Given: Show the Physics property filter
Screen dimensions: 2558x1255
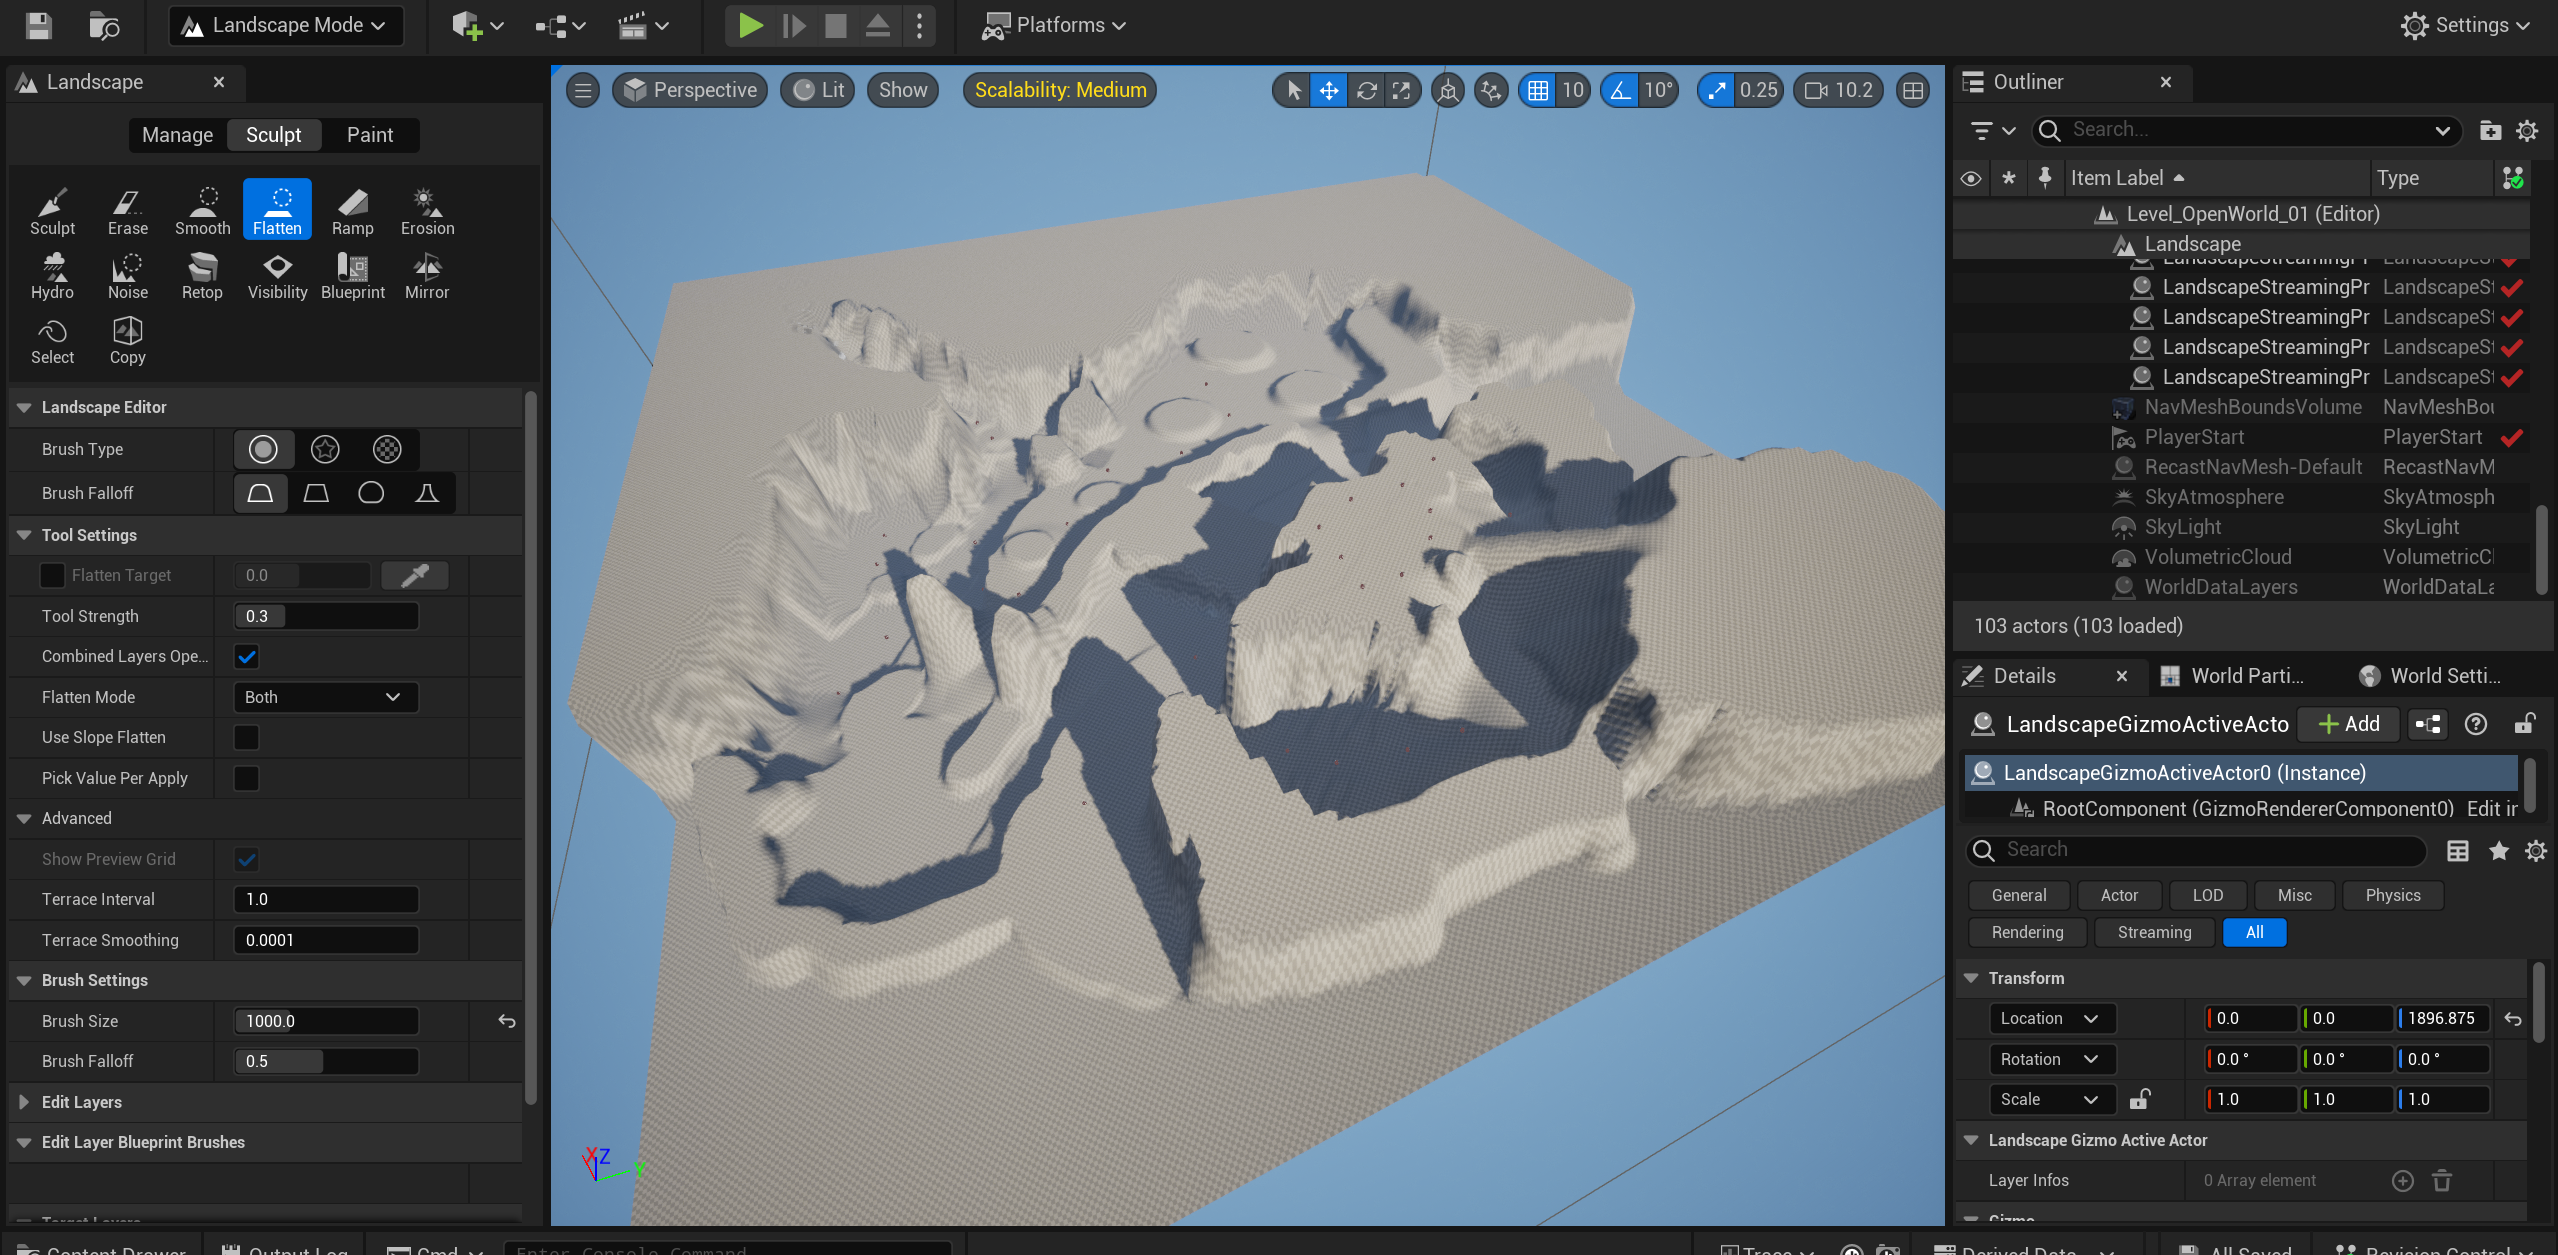Looking at the screenshot, I should tap(2393, 895).
